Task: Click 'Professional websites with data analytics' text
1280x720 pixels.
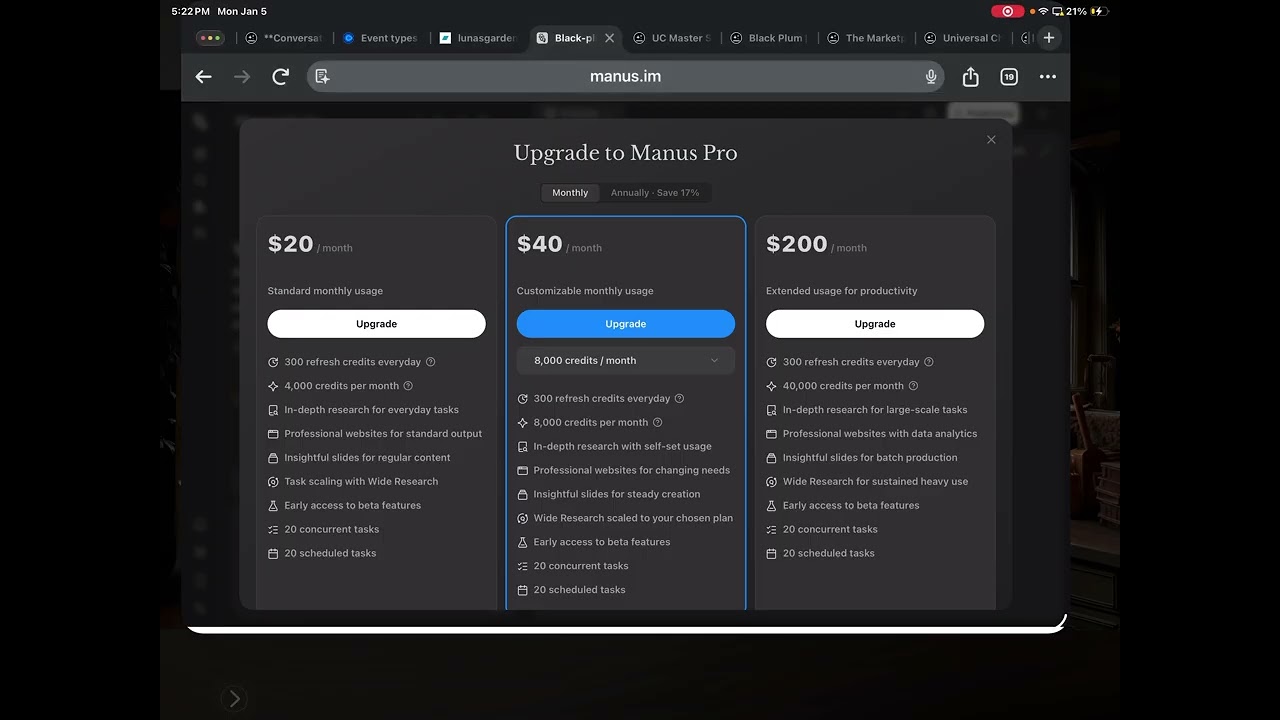Action: 880,434
